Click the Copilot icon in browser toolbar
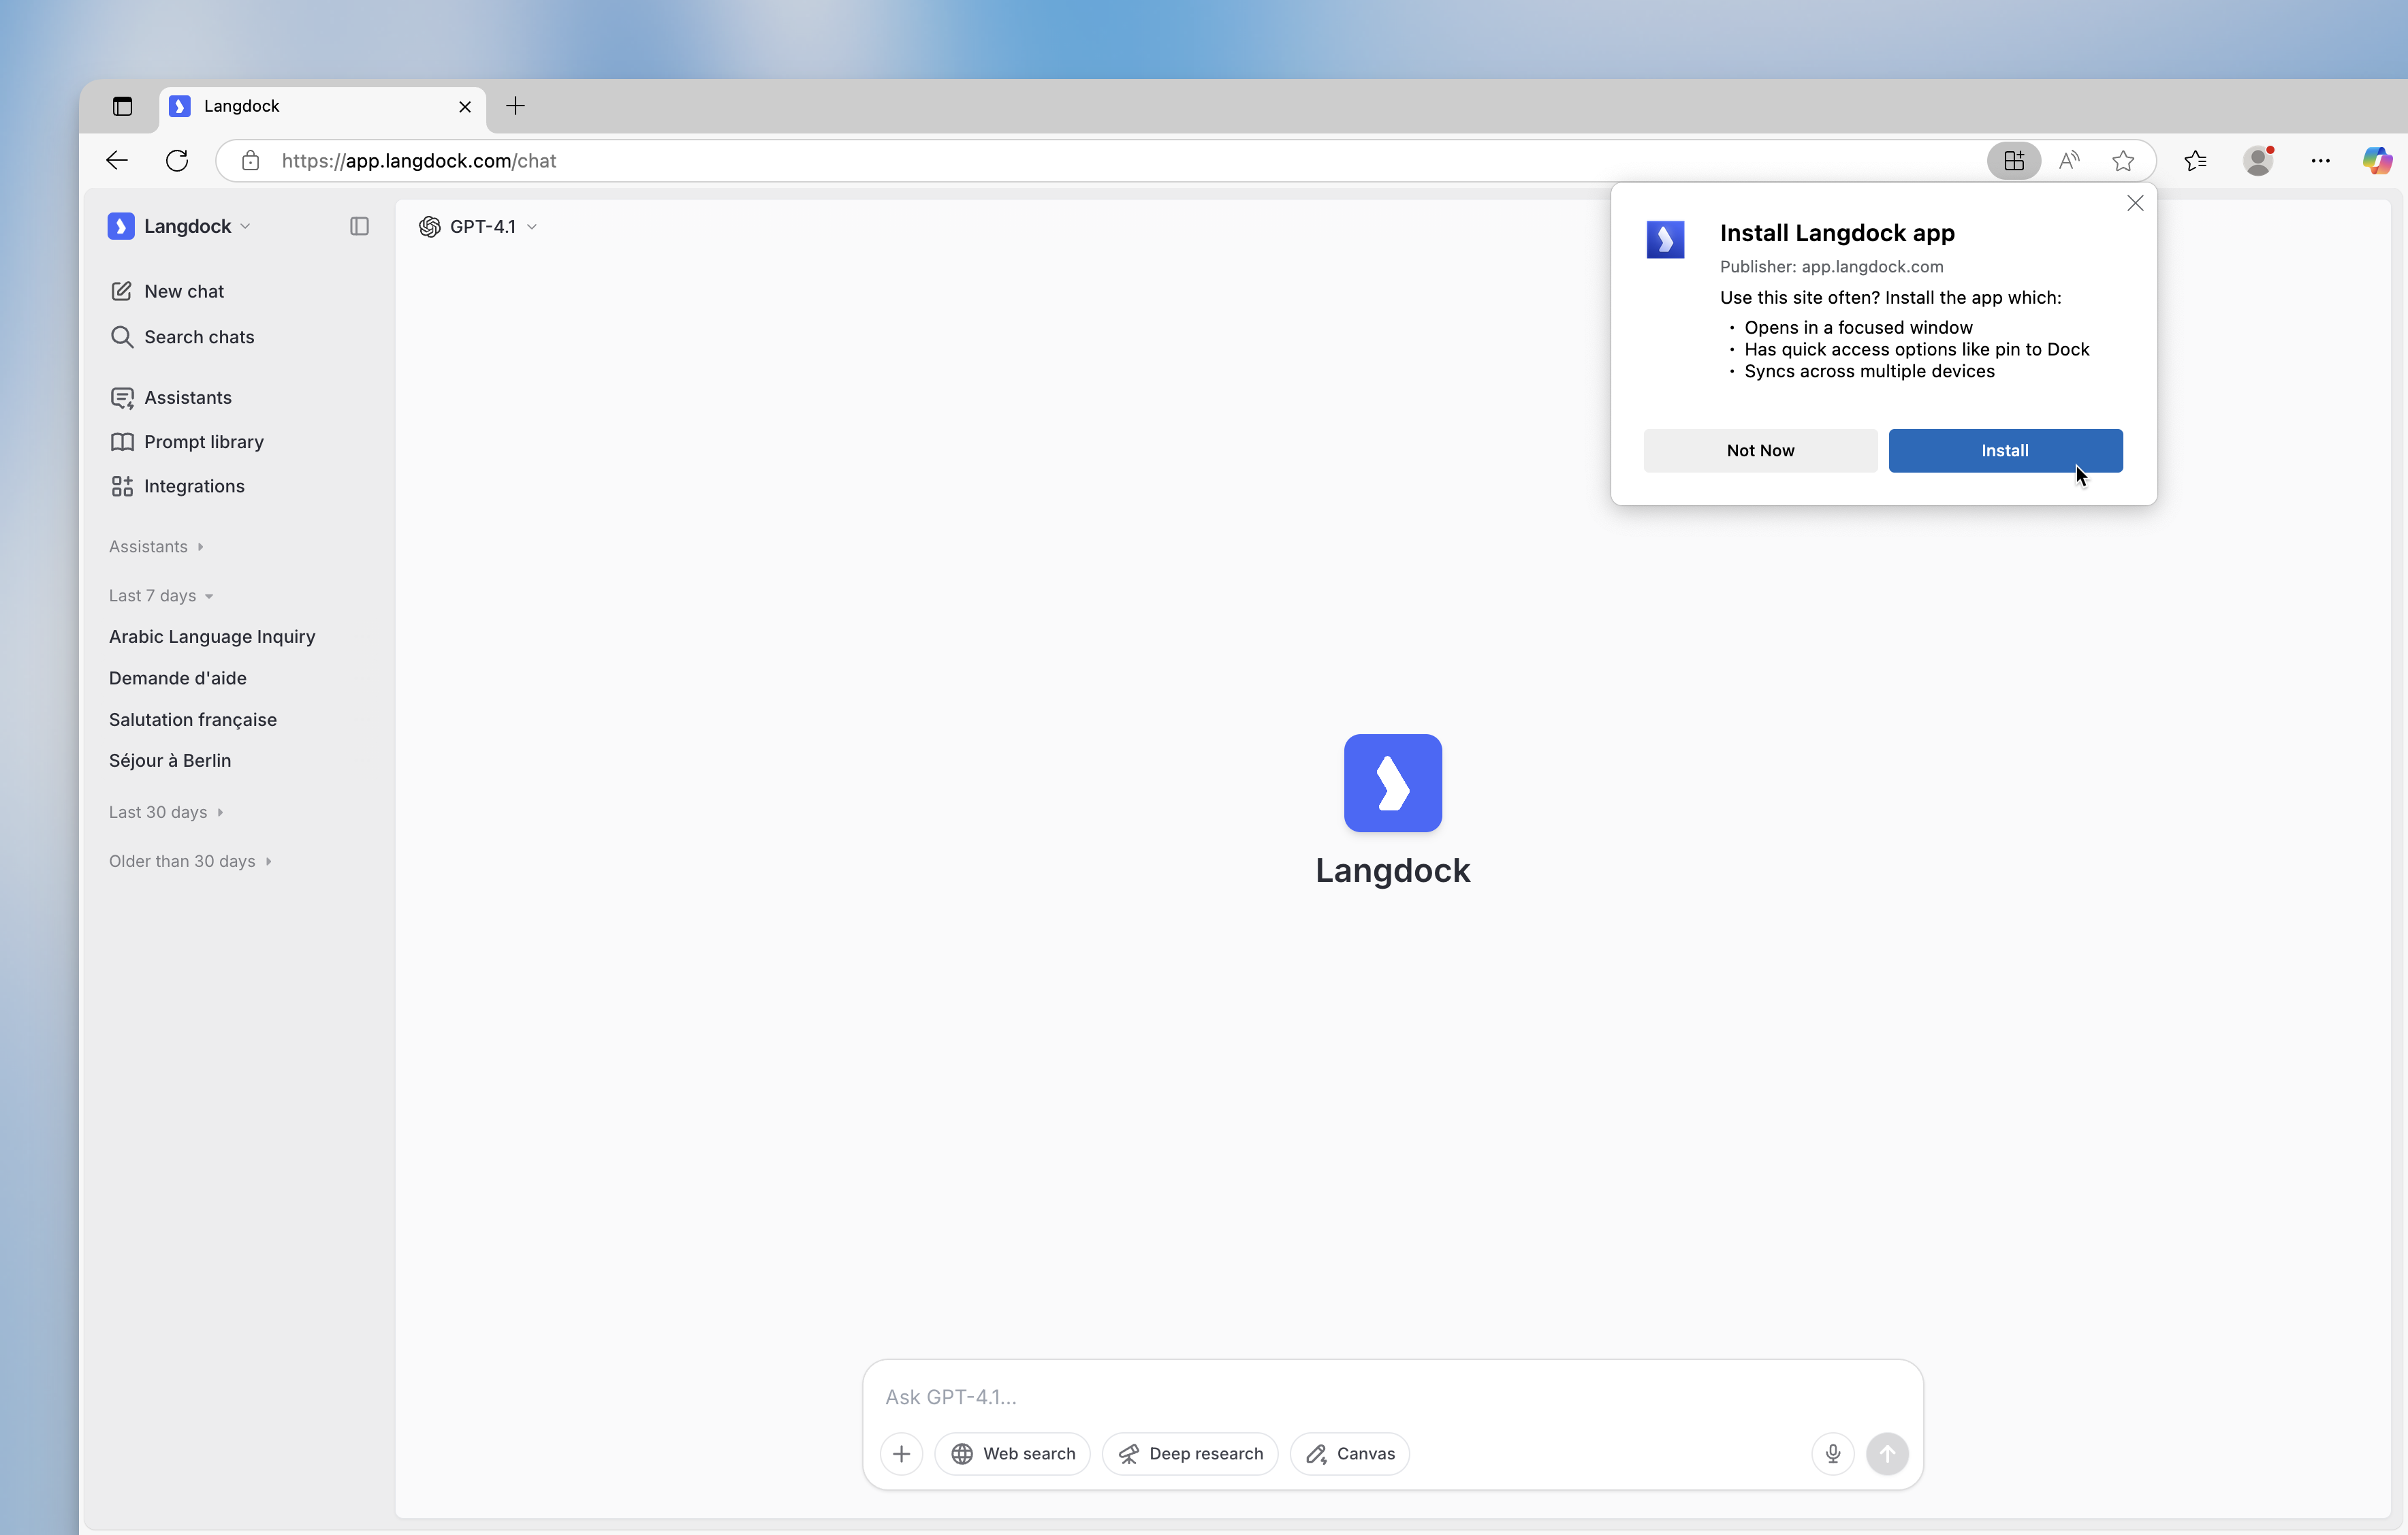This screenshot has height=1535, width=2408. click(2377, 160)
